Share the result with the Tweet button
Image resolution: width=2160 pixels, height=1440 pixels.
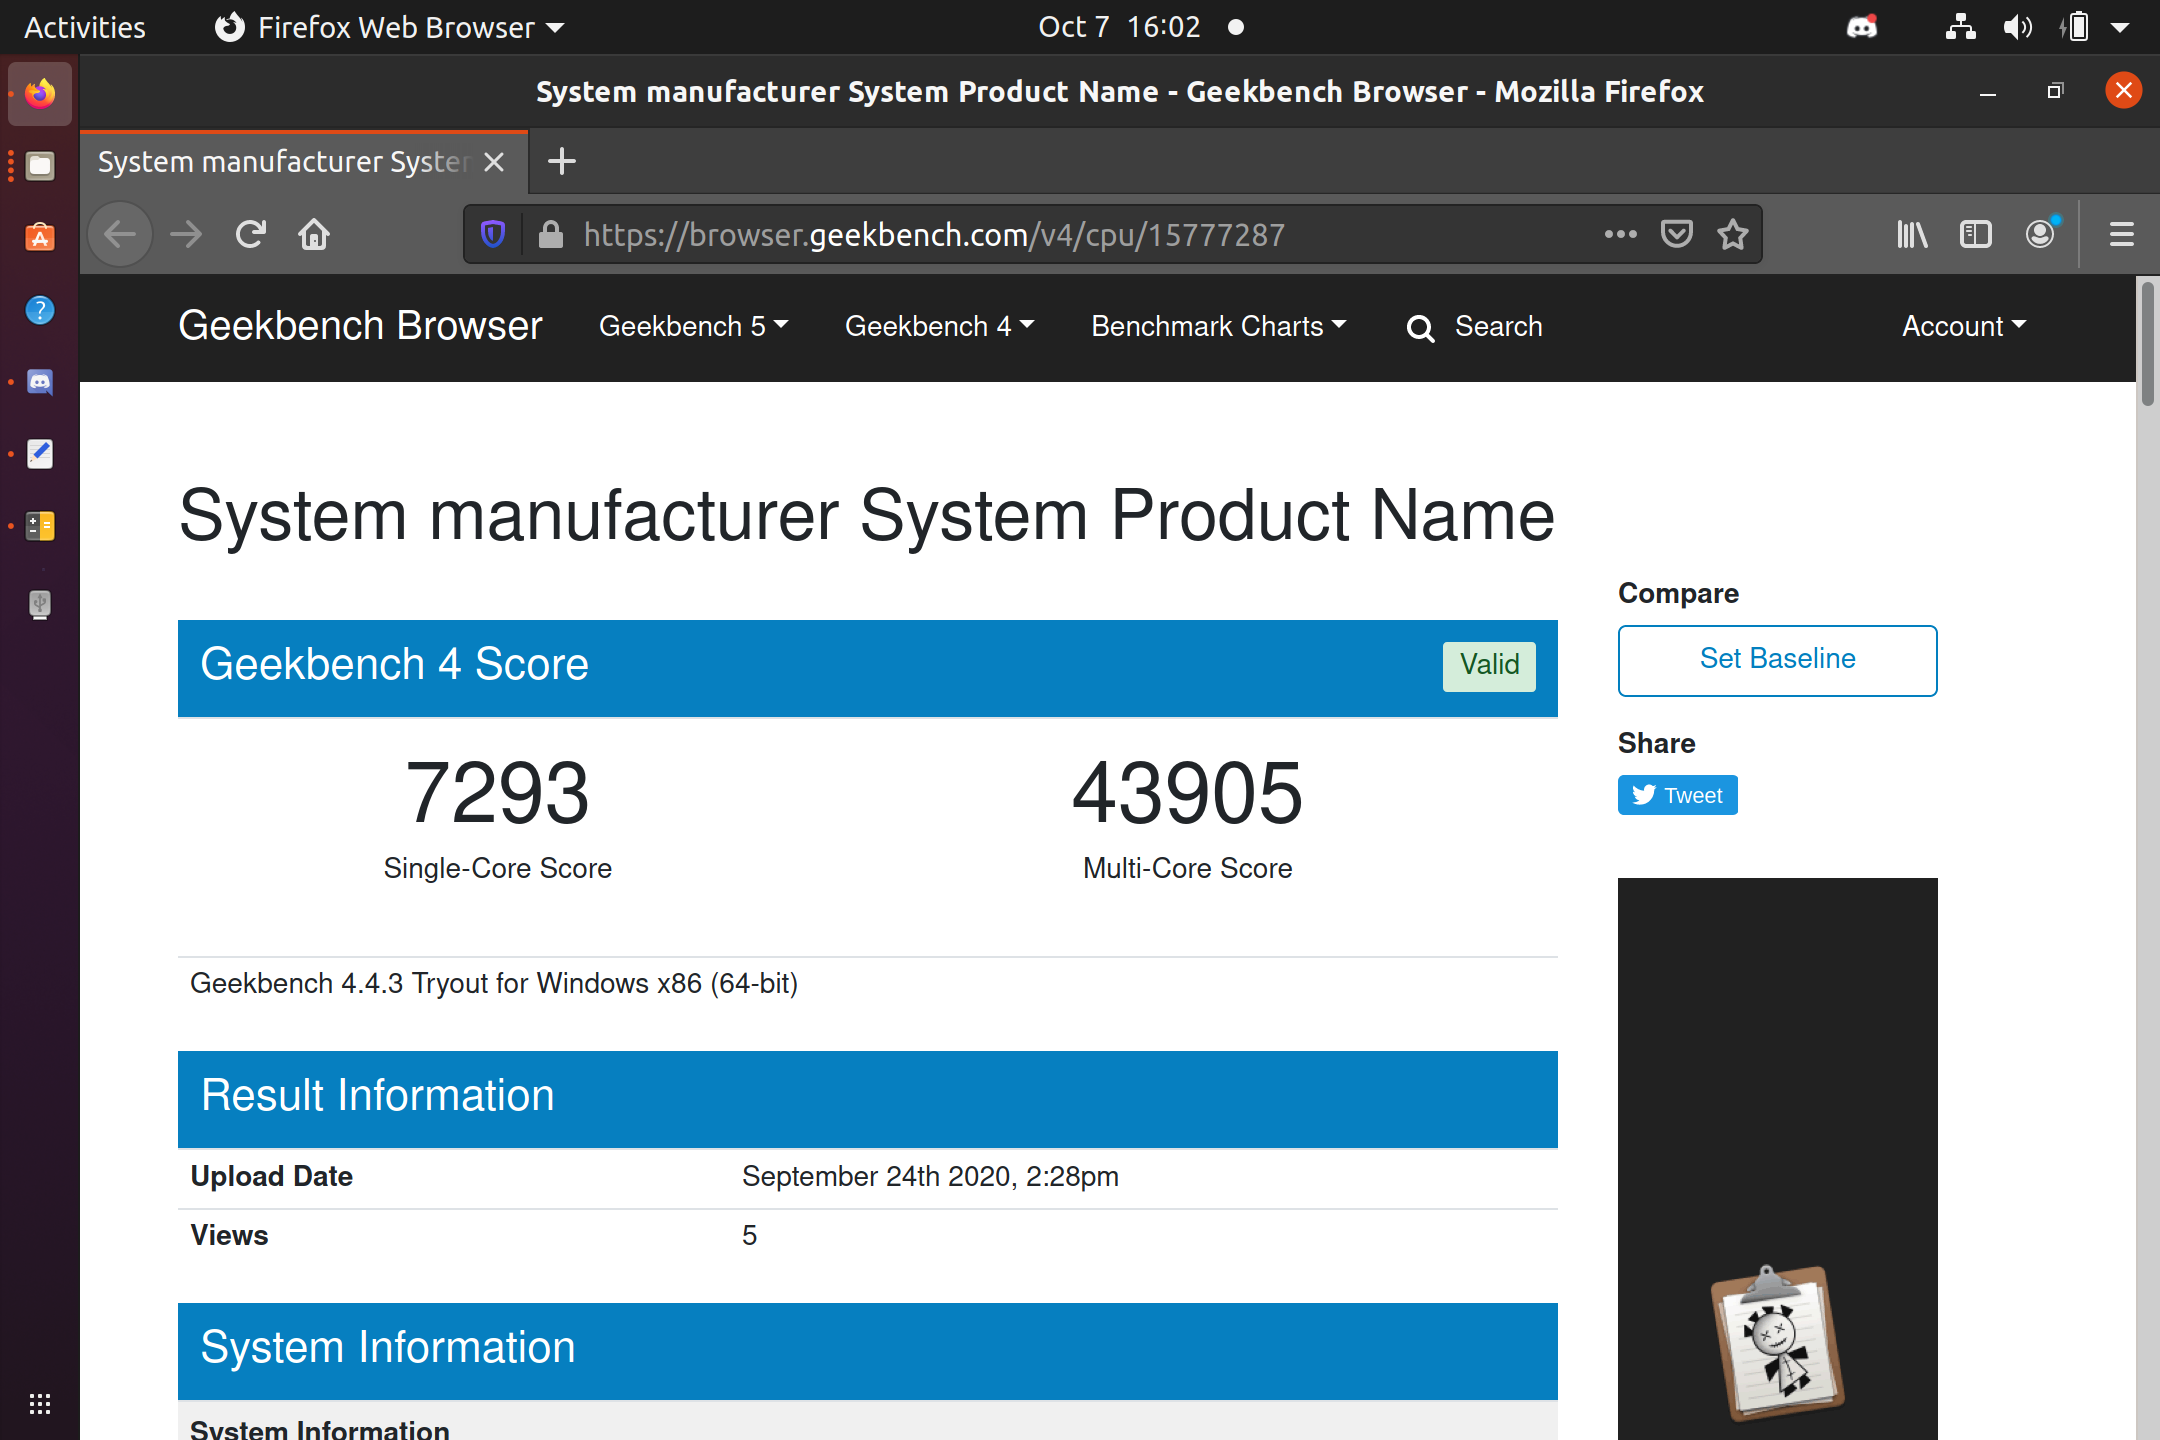click(x=1677, y=795)
